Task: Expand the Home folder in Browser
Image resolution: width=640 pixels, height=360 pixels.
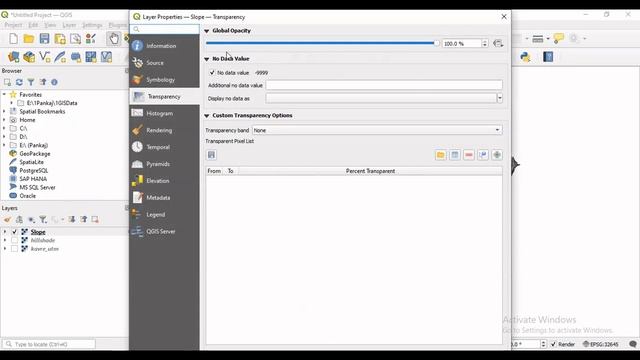Action: [4, 120]
